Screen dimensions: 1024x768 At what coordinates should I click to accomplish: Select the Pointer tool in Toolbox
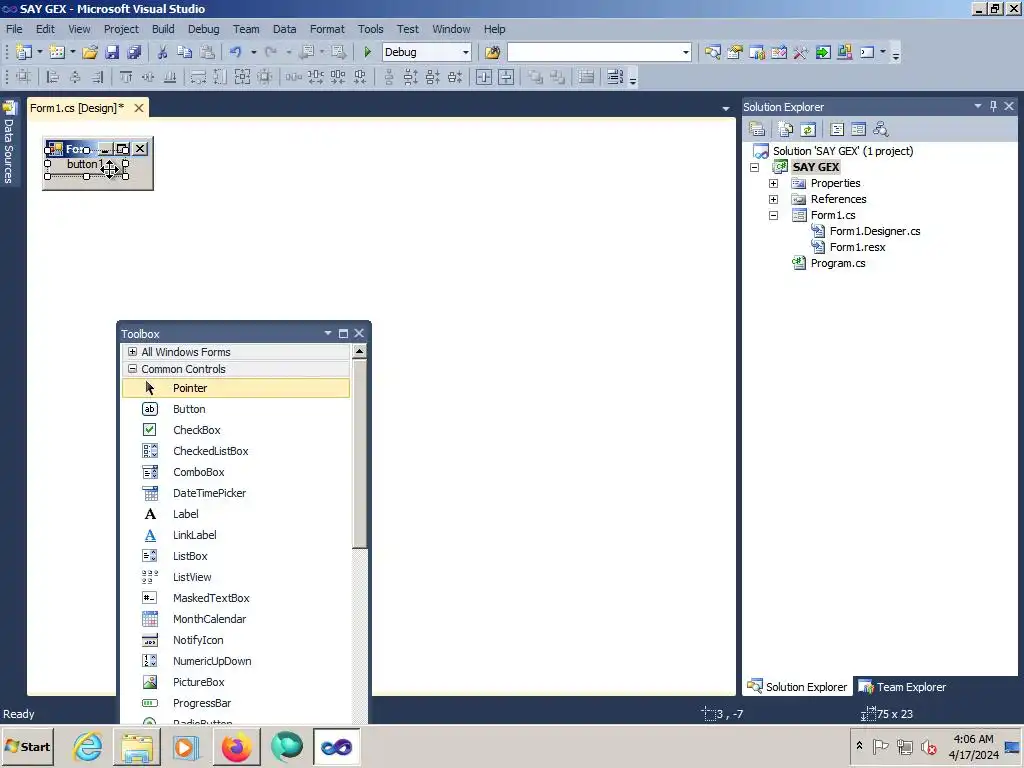point(236,388)
